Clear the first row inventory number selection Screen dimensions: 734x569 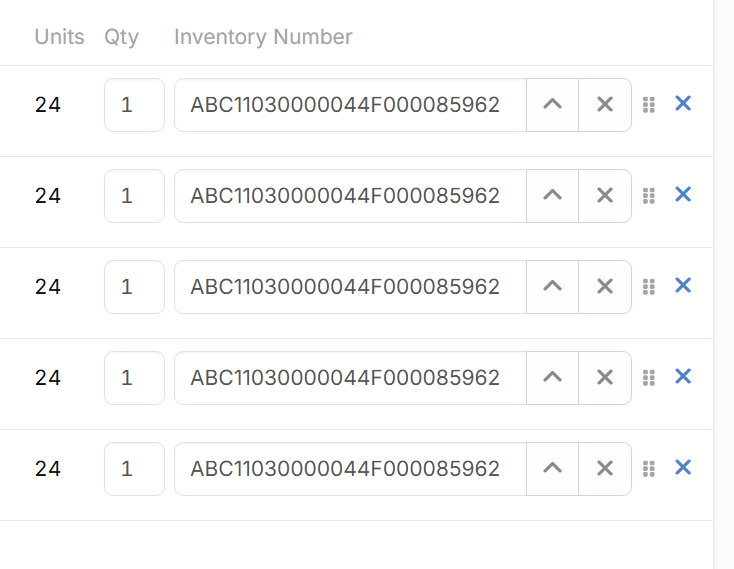[605, 105]
